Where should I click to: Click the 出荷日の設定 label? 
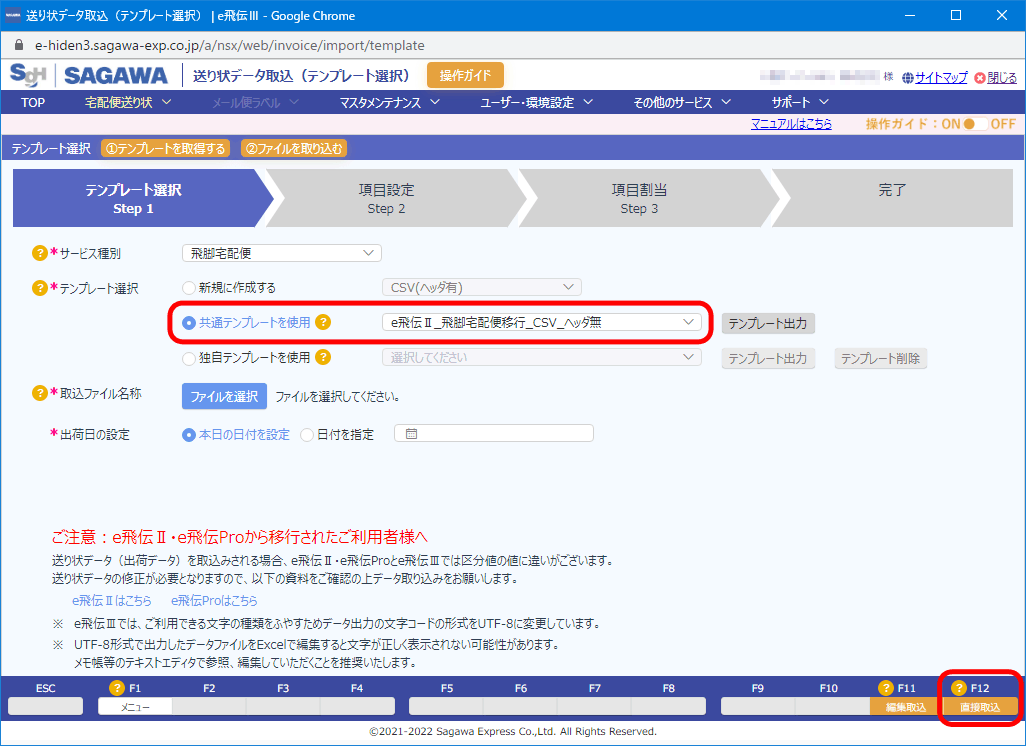click(95, 435)
